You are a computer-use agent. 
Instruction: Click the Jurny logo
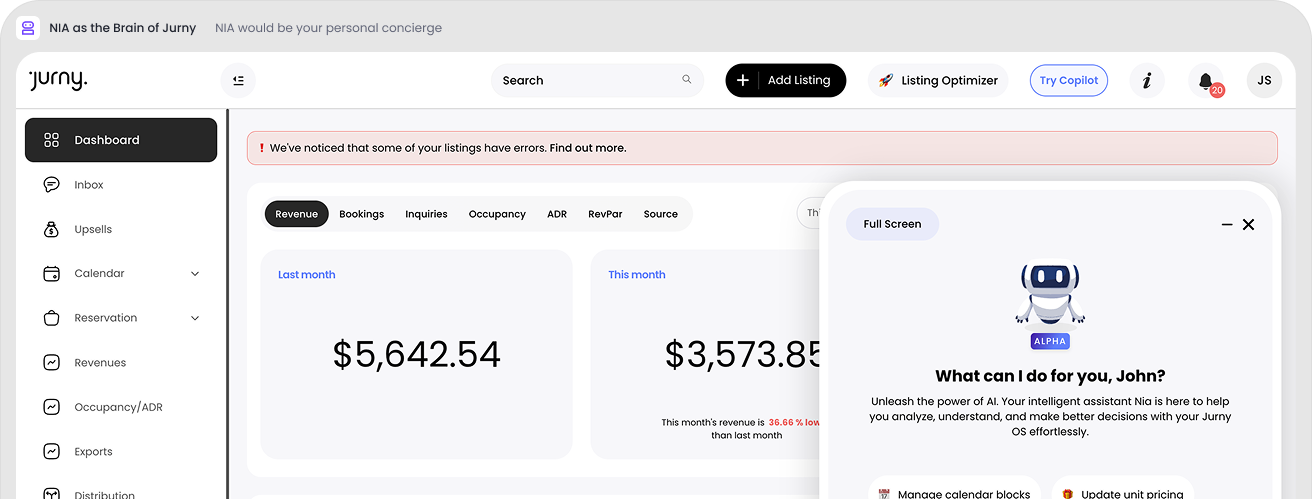(x=58, y=81)
